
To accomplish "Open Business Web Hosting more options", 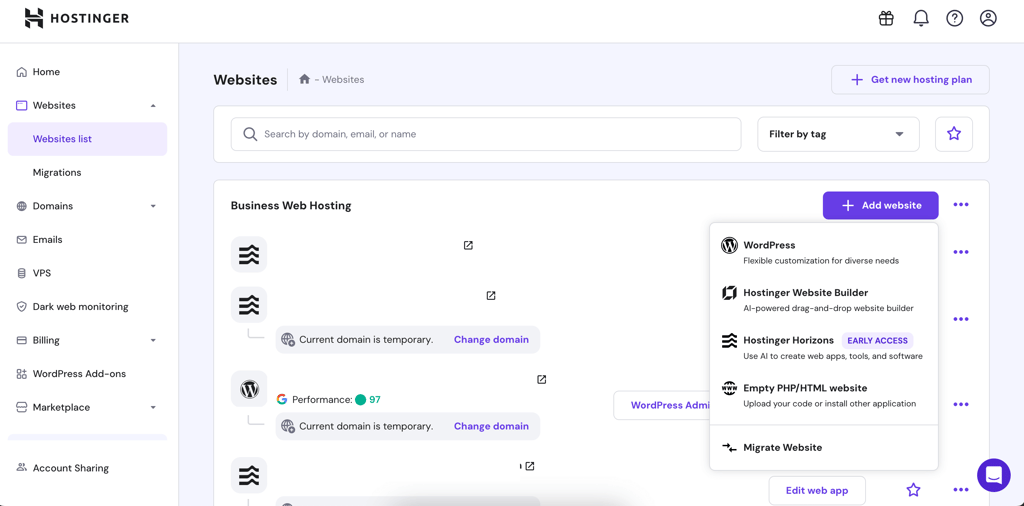I will (961, 205).
